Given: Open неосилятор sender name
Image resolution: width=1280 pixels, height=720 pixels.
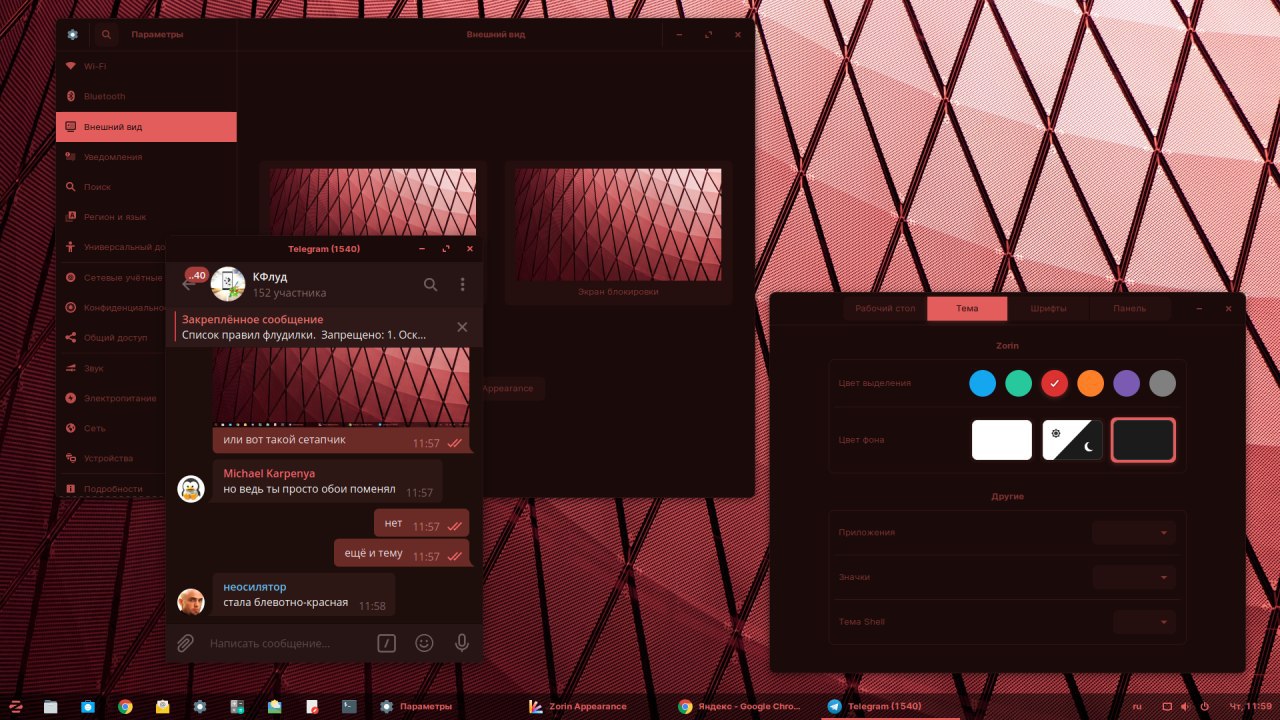Looking at the screenshot, I should pyautogui.click(x=254, y=587).
